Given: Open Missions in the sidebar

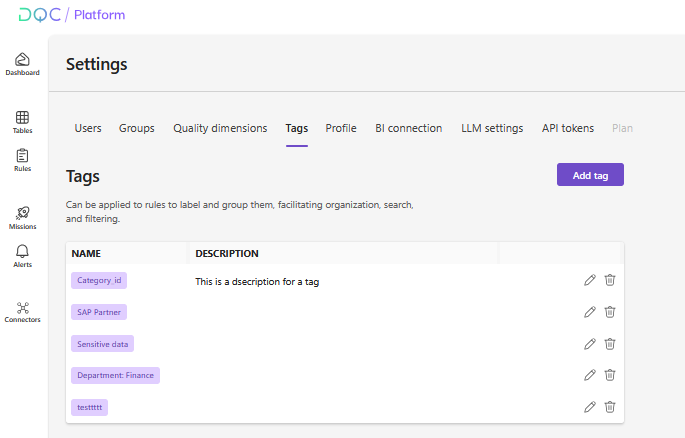Looking at the screenshot, I should coord(22,217).
